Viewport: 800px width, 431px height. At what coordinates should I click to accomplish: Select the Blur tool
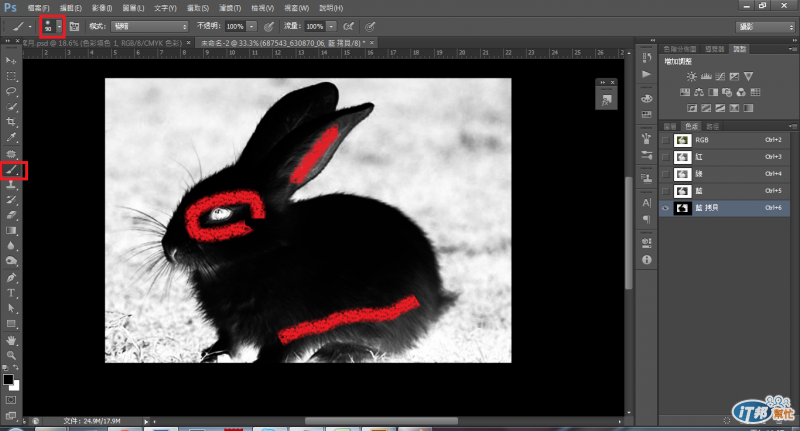[x=11, y=246]
